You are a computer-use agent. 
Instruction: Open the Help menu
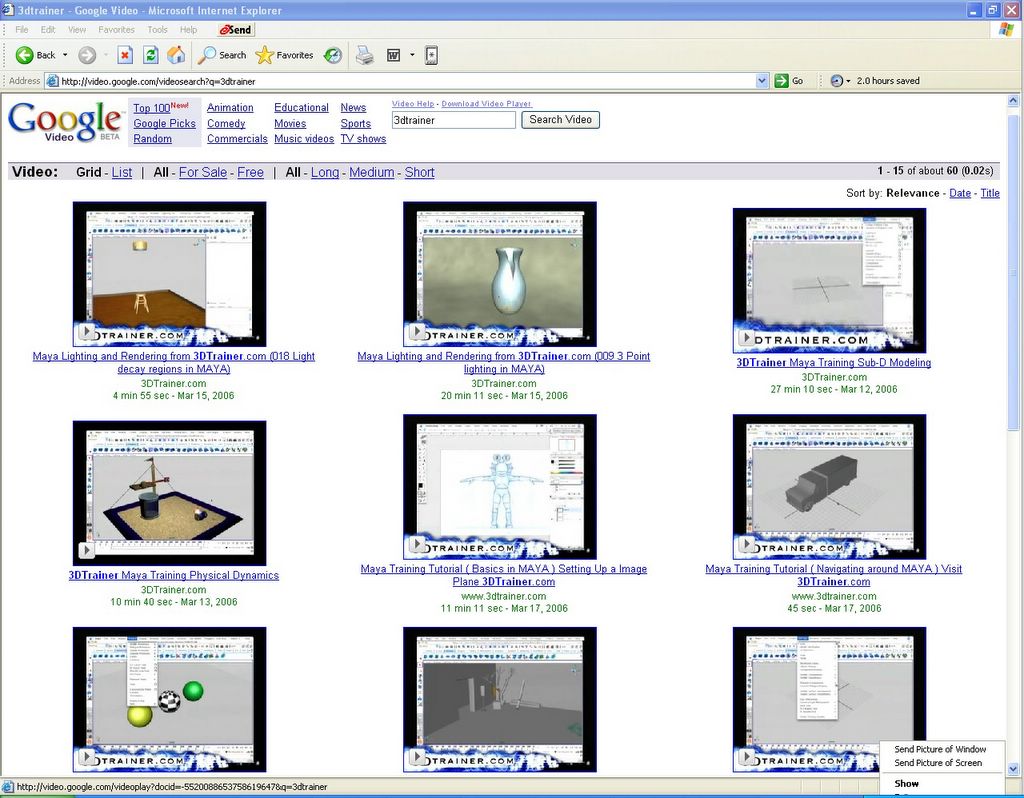click(x=189, y=29)
